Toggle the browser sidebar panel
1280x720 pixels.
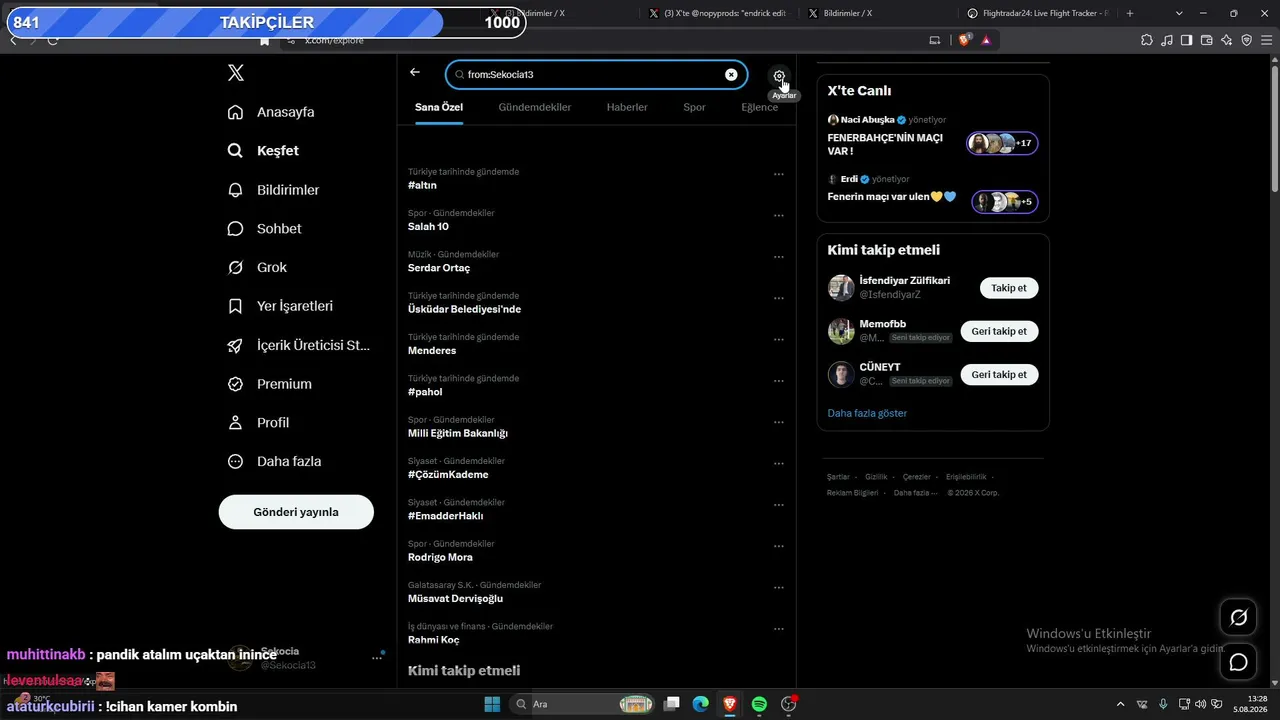pos(1187,40)
